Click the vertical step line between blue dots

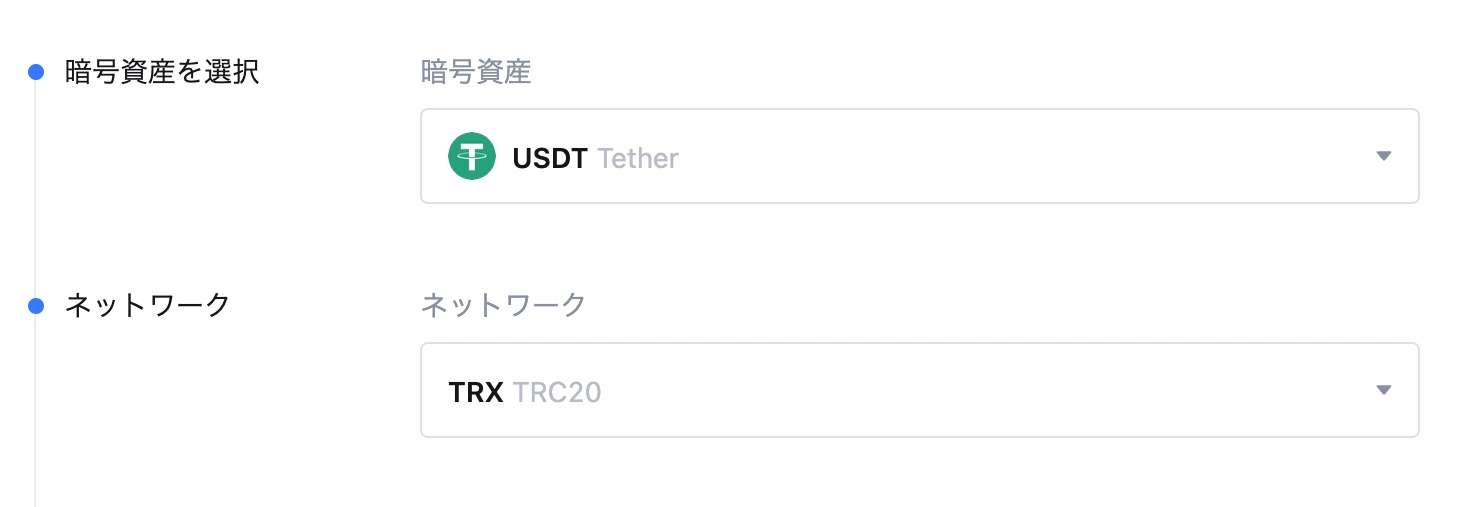point(36,189)
